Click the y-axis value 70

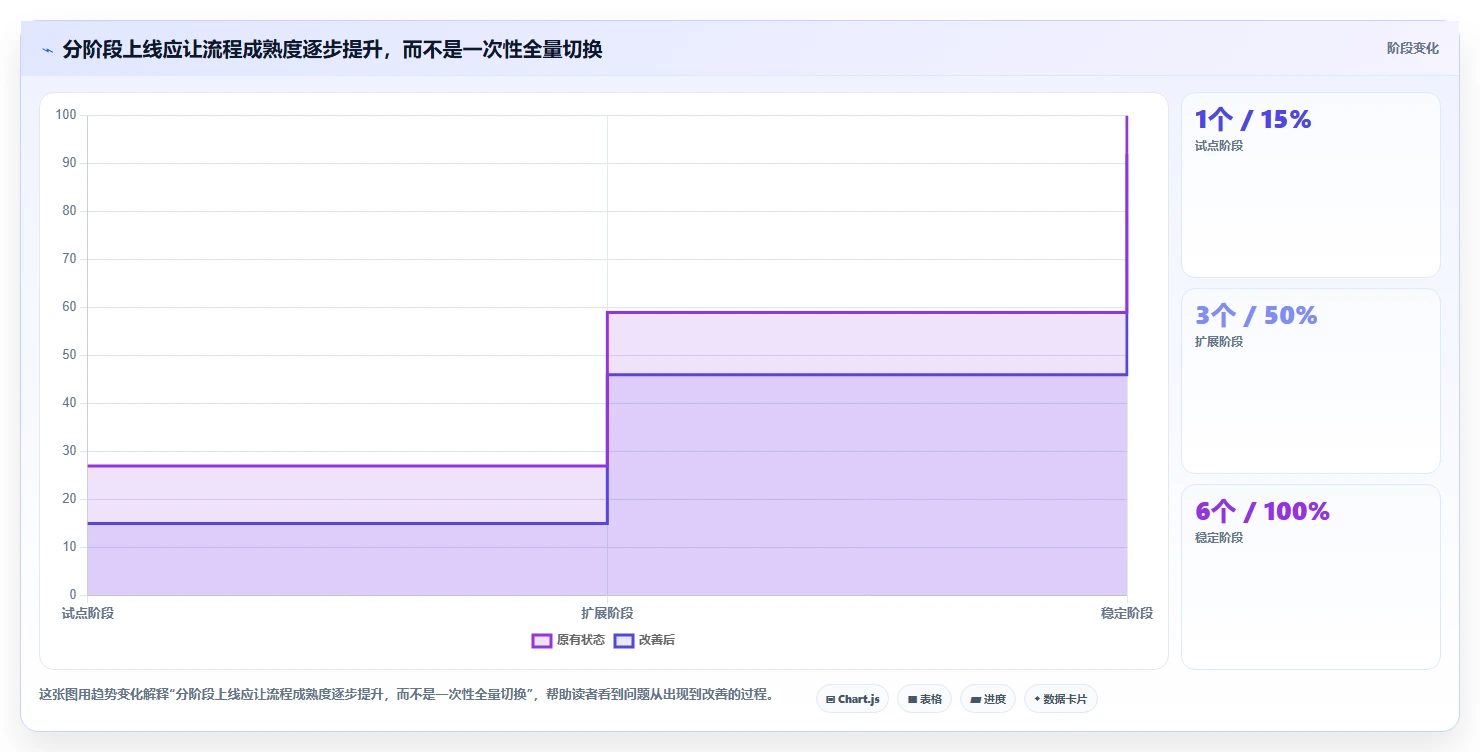(x=69, y=259)
